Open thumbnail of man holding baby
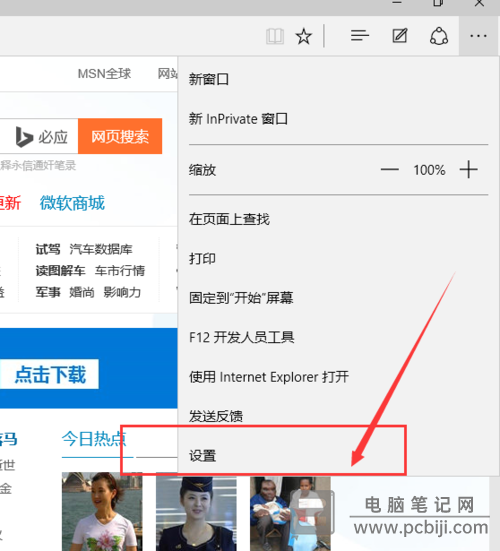 [x=290, y=513]
